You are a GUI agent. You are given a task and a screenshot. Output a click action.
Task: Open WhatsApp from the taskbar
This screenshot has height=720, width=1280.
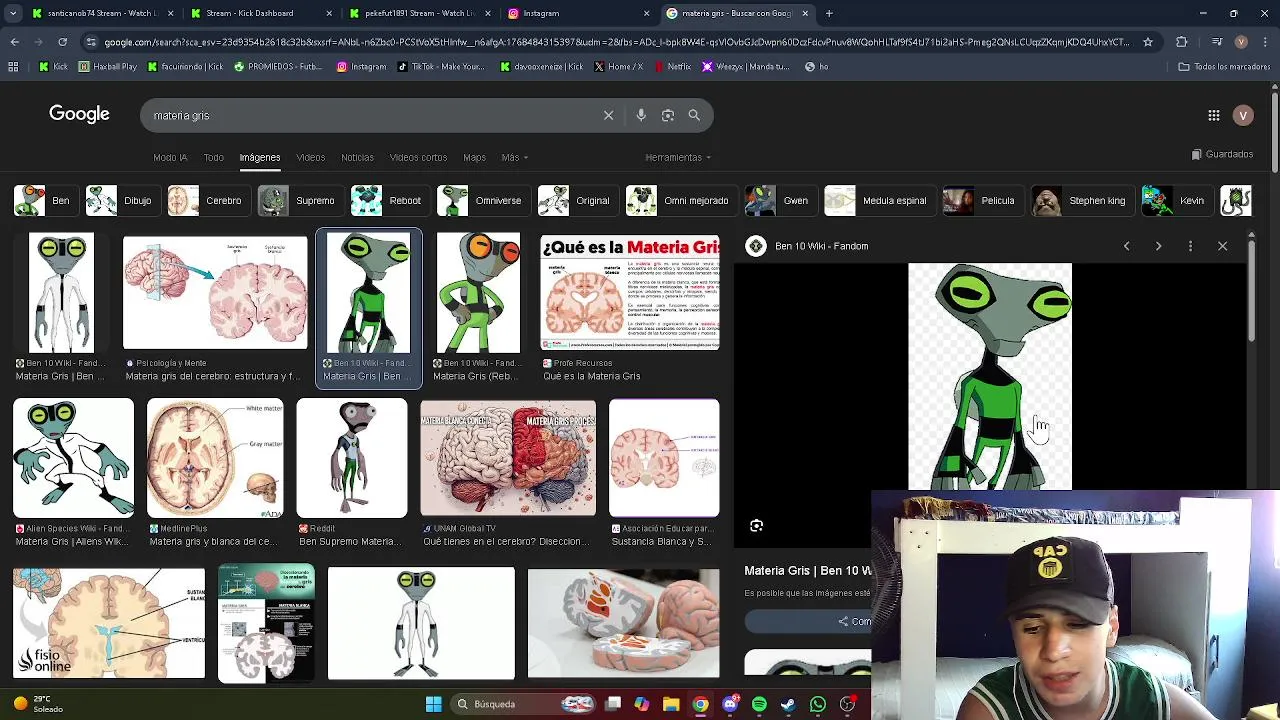[x=818, y=704]
